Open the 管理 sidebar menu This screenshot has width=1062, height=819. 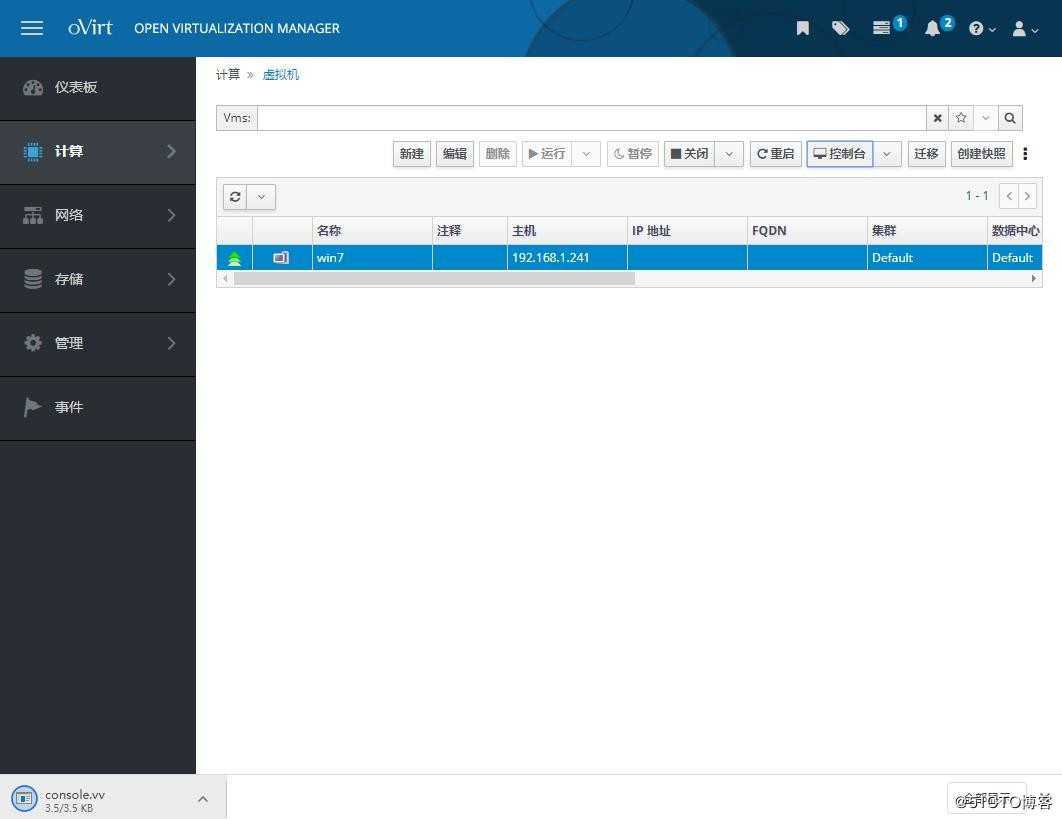[x=98, y=343]
